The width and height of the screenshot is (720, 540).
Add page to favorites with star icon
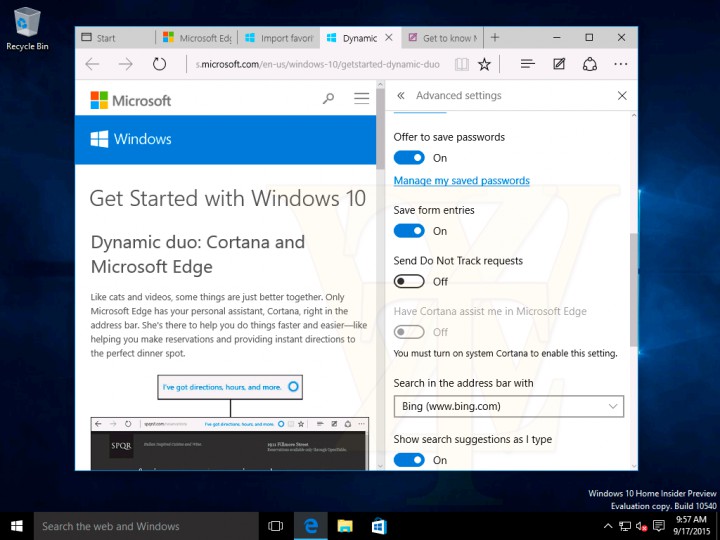pos(484,64)
